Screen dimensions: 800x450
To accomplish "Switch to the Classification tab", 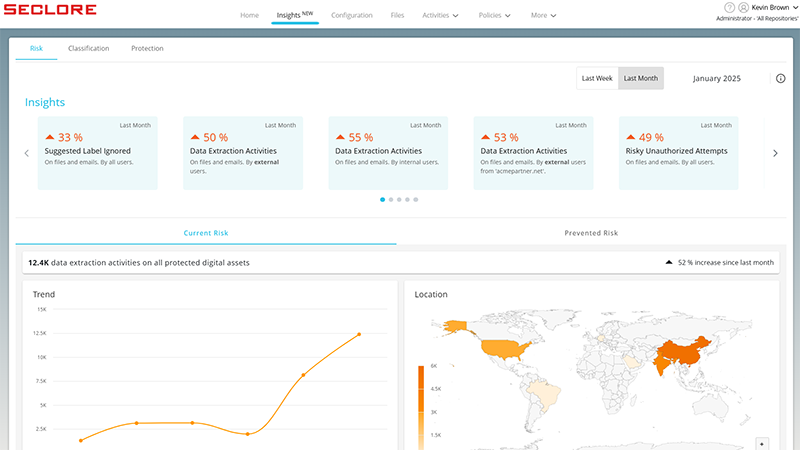I will tap(89, 48).
